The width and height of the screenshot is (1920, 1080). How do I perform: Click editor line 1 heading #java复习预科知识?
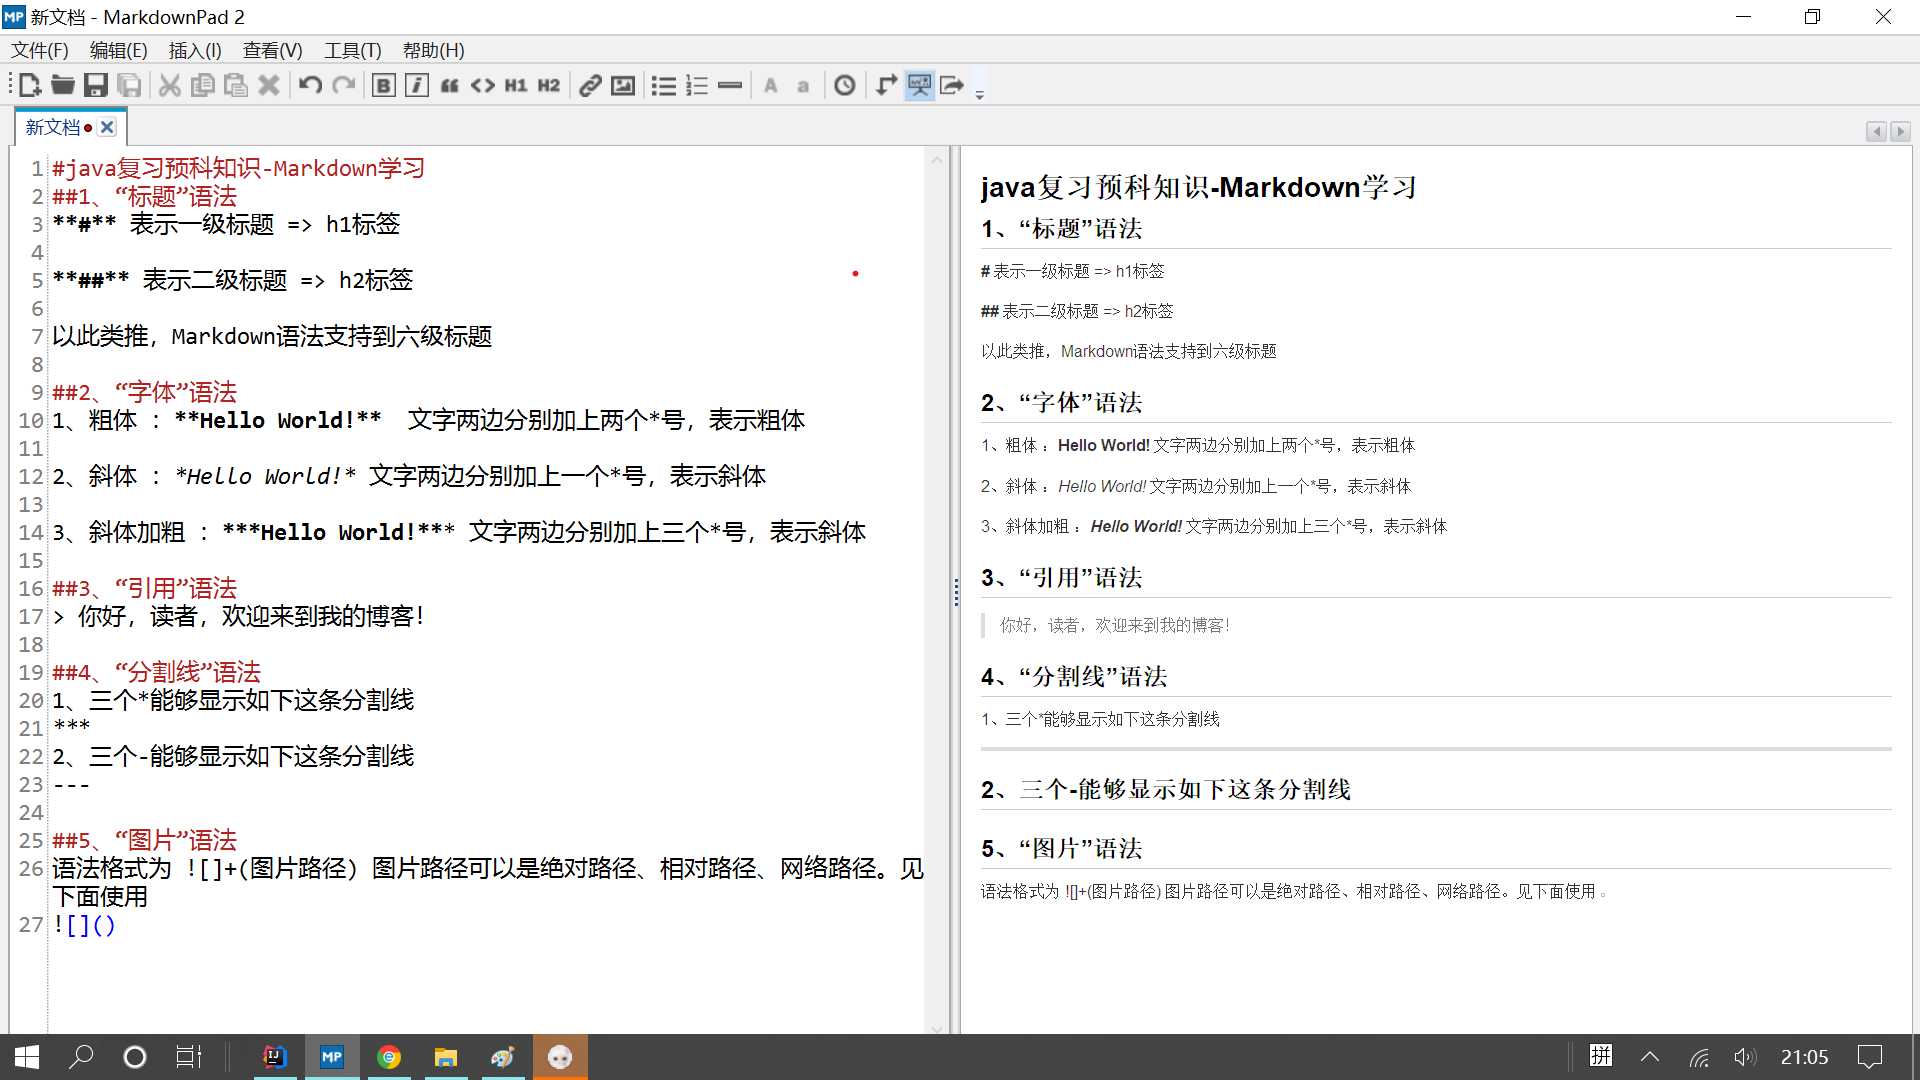pyautogui.click(x=238, y=168)
